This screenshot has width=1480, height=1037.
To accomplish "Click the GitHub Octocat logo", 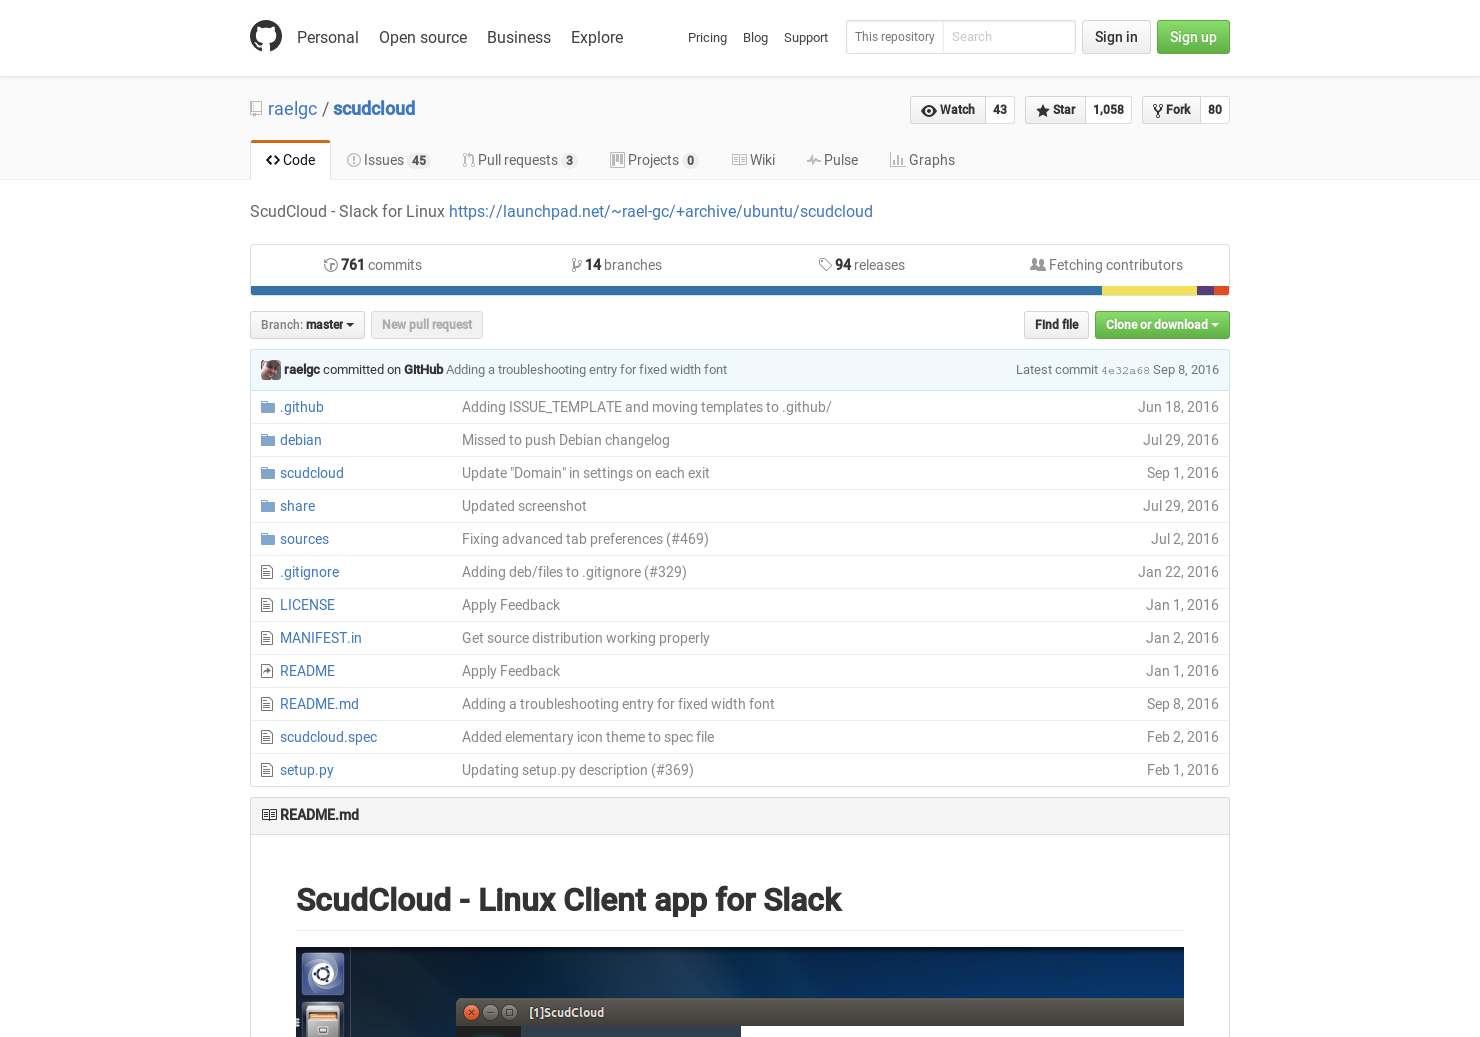I will pyautogui.click(x=266, y=36).
